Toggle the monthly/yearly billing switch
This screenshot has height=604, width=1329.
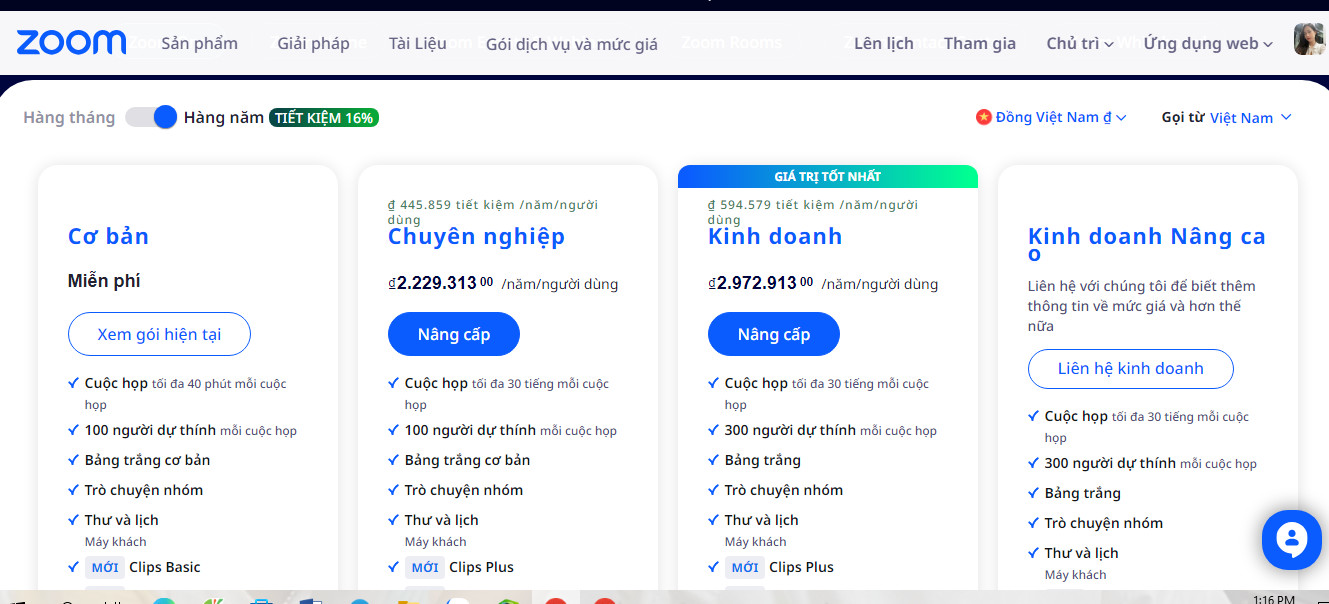point(151,117)
